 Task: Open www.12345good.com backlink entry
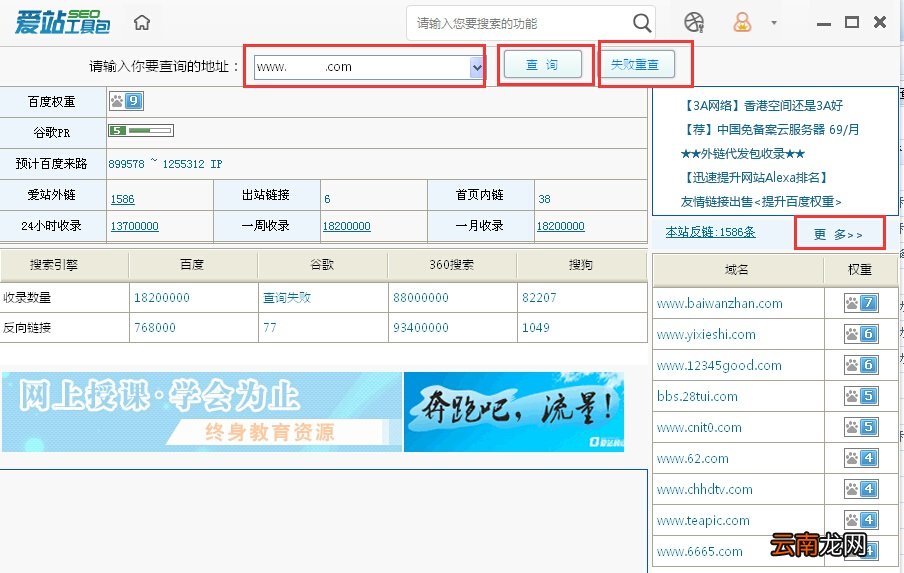(719, 365)
